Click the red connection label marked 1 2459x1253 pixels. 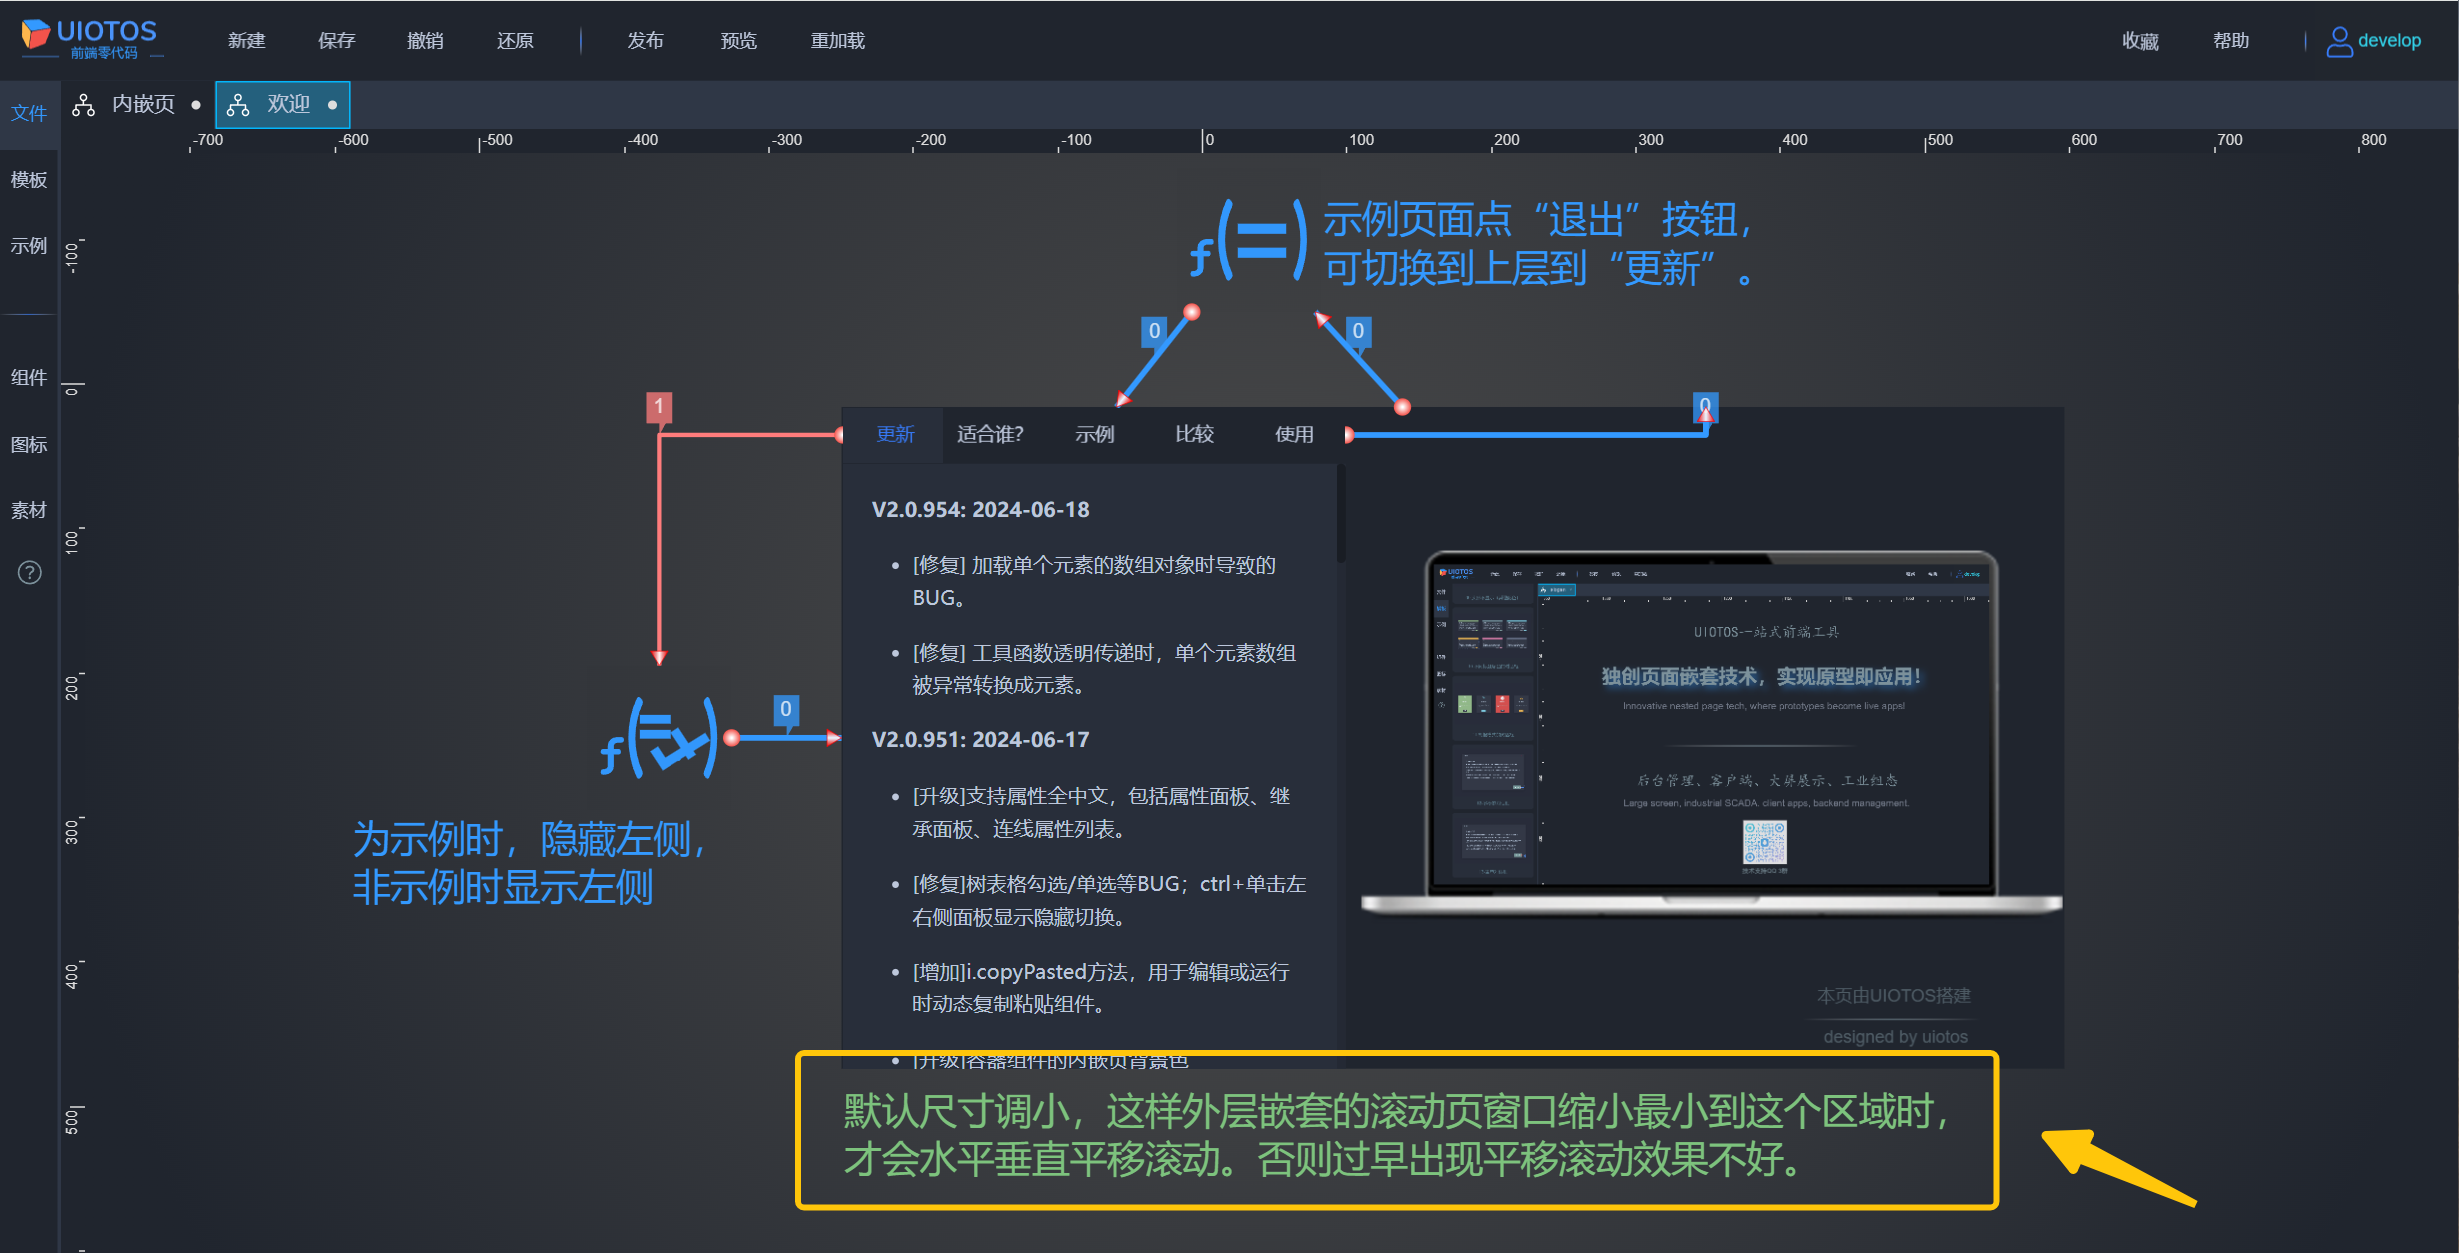coord(658,407)
